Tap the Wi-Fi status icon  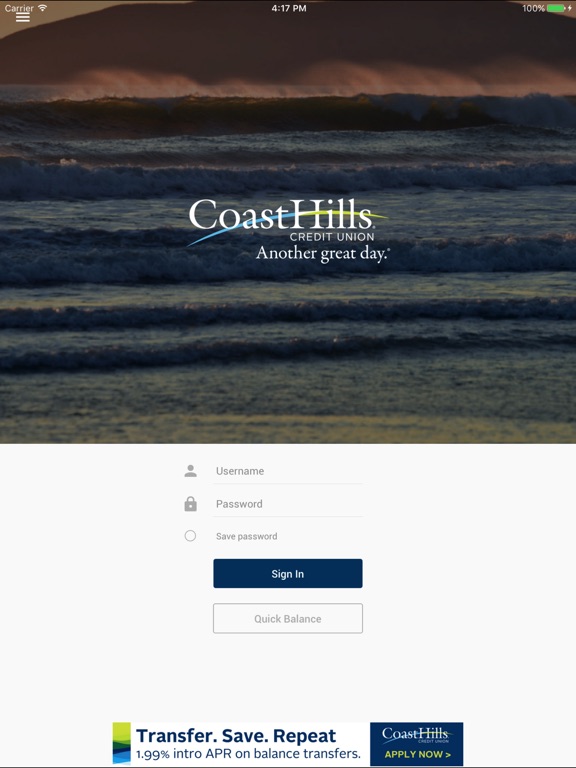click(43, 8)
